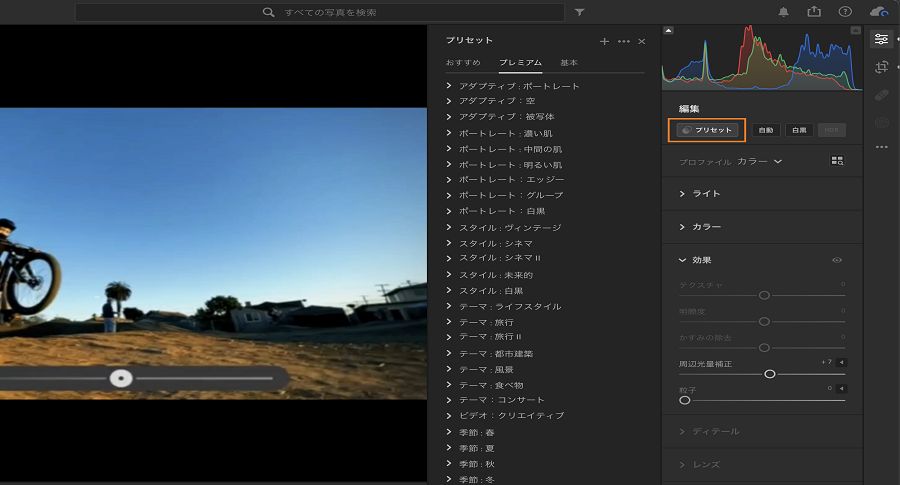Open the cloud sync status icon
Viewport: 900px width, 485px height.
[879, 11]
